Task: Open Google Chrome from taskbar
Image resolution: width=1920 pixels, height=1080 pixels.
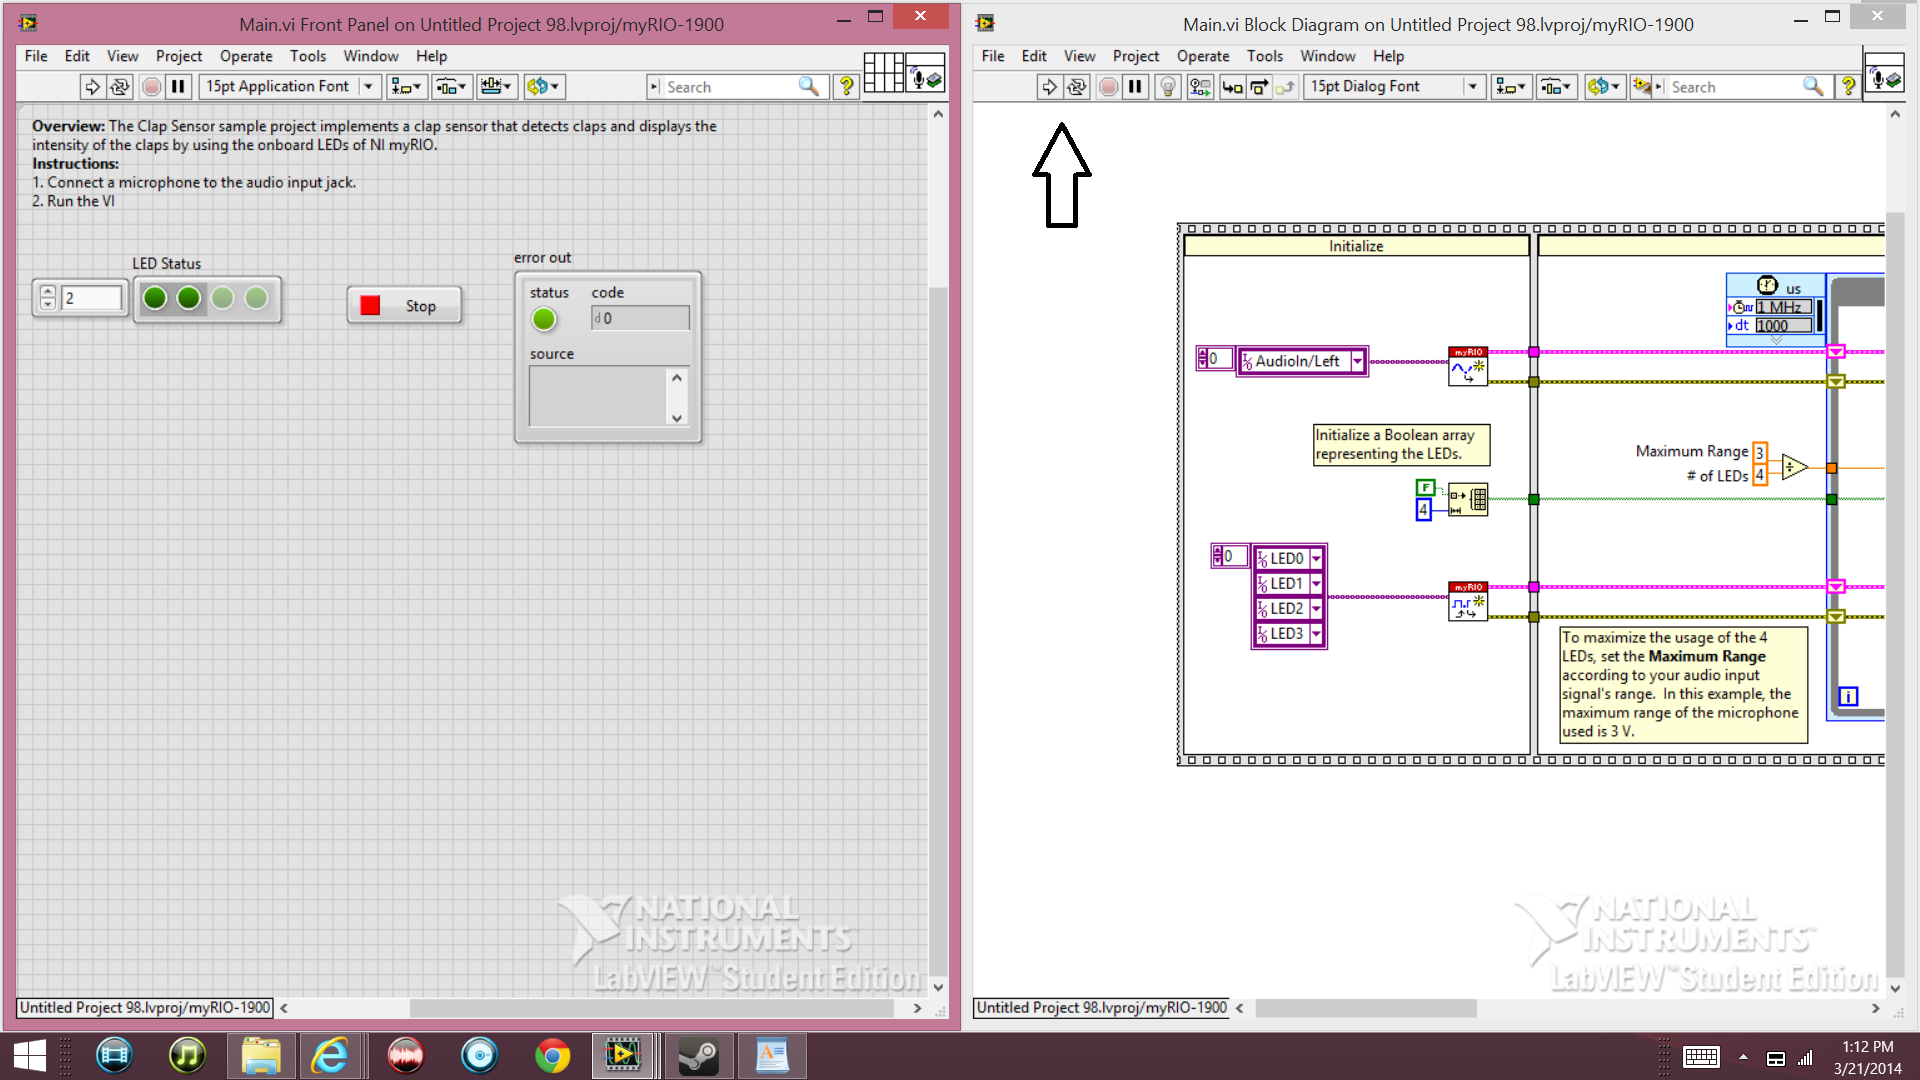Action: [552, 1056]
